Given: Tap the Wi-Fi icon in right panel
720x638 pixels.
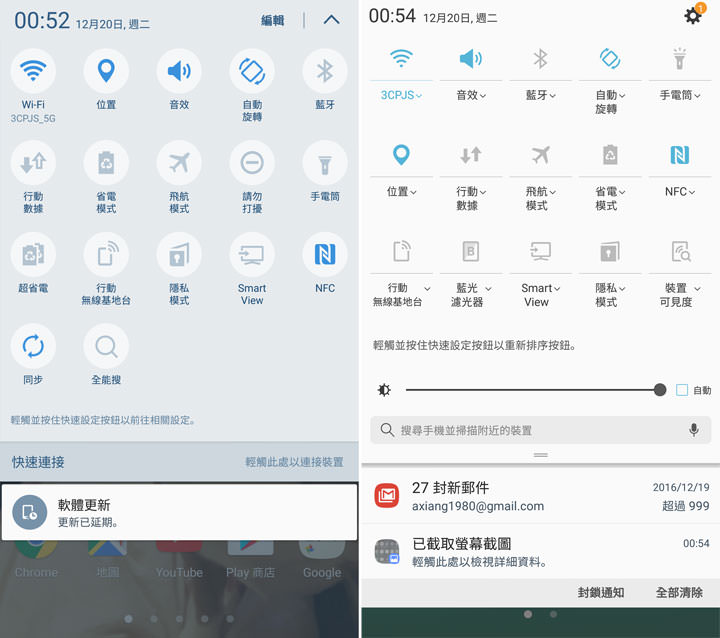Looking at the screenshot, I should [401, 58].
